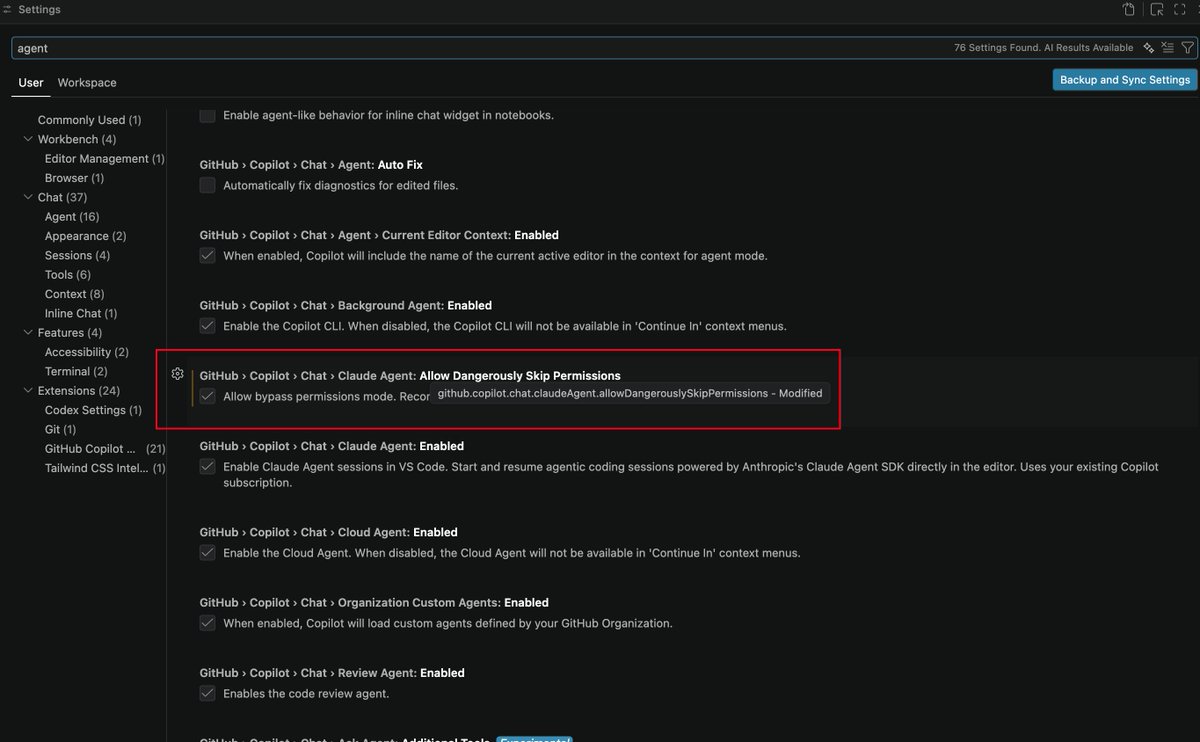Viewport: 1200px width, 742px height.
Task: Collapse the Features tree section
Action: click(x=28, y=332)
